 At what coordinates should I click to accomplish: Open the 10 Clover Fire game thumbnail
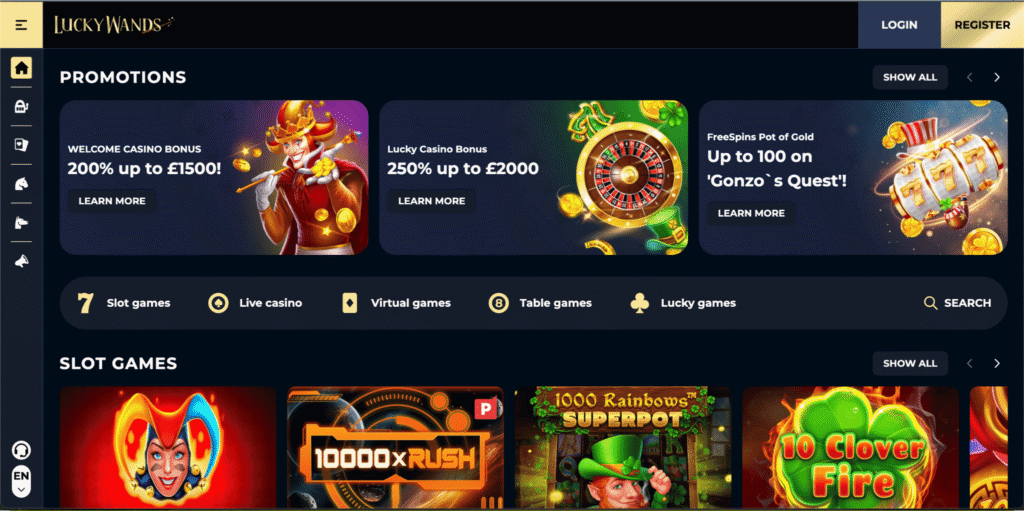pyautogui.click(x=850, y=448)
